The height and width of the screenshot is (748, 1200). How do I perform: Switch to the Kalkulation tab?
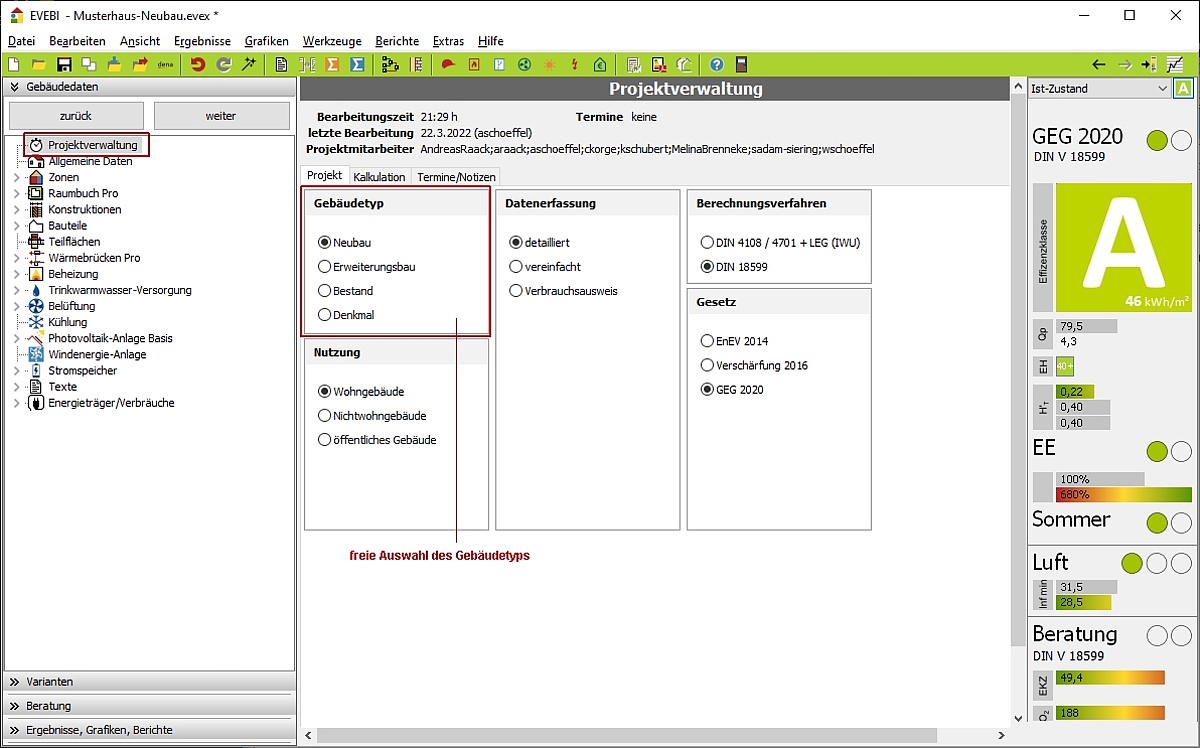tap(379, 177)
